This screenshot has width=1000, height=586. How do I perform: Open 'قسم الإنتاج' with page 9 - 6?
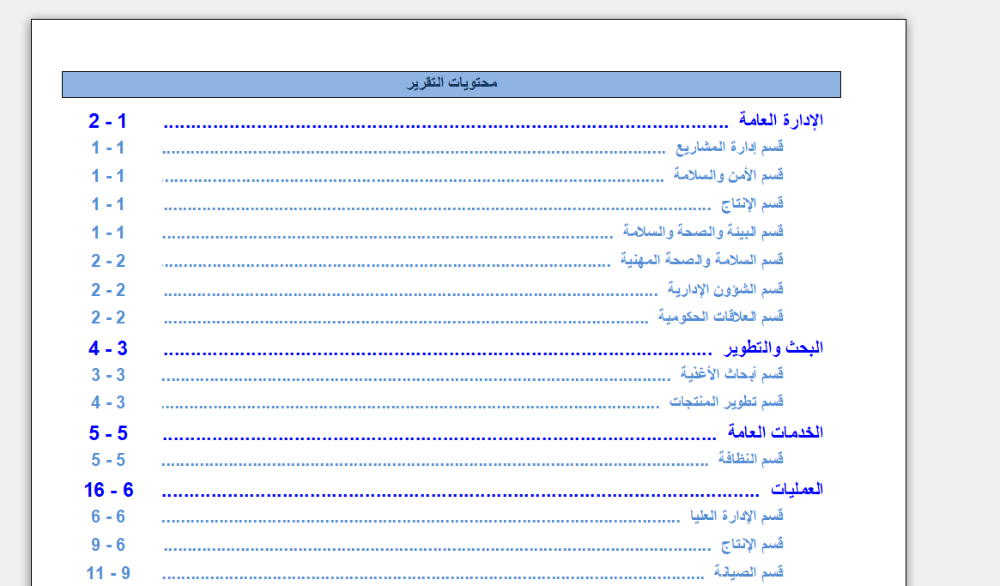(x=752, y=545)
